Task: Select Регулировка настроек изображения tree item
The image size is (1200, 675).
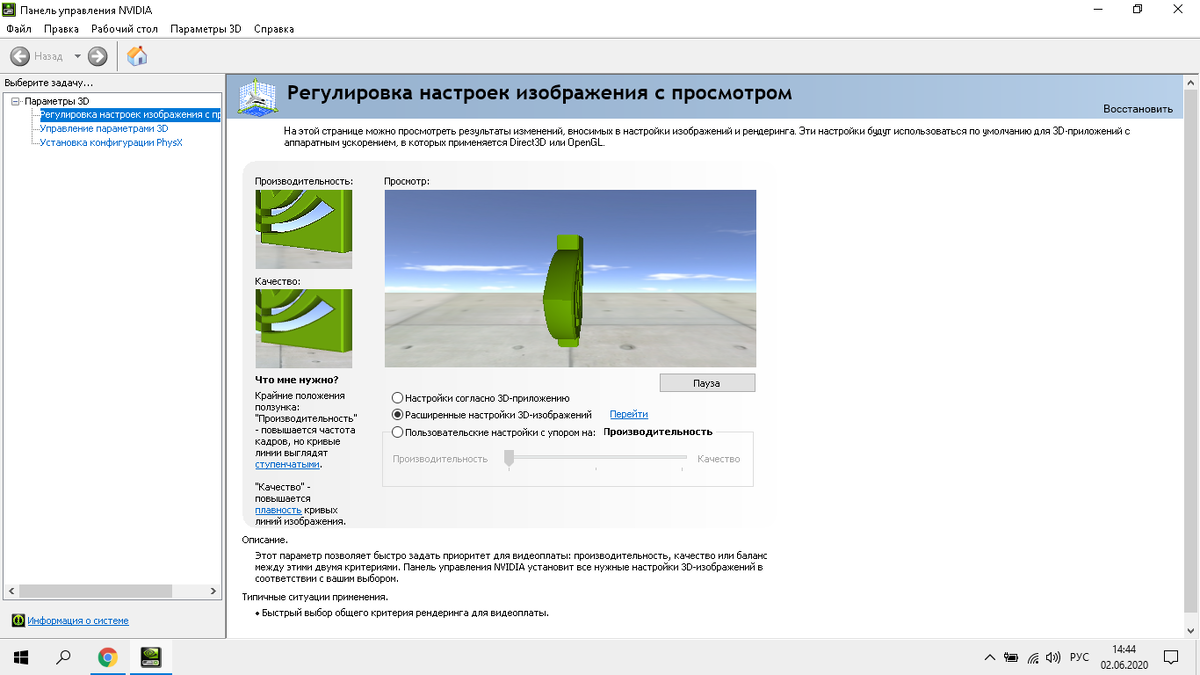Action: (x=130, y=115)
